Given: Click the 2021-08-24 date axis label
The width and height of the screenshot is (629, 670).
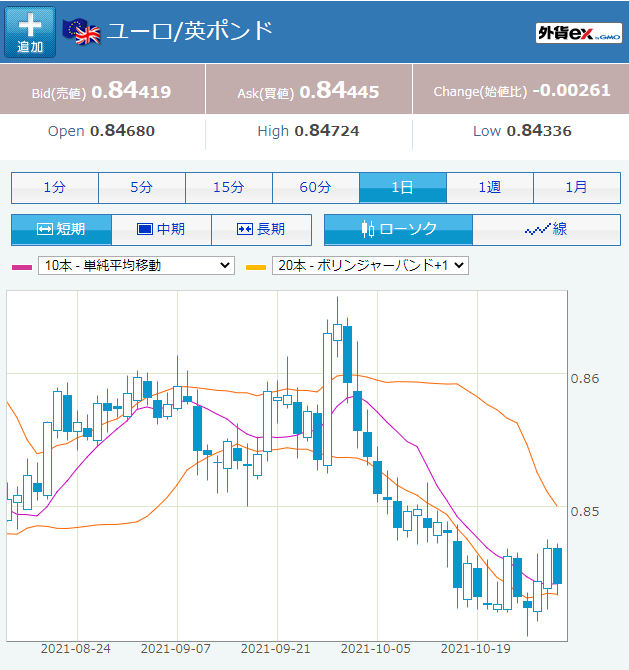Looking at the screenshot, I should coord(76,649).
